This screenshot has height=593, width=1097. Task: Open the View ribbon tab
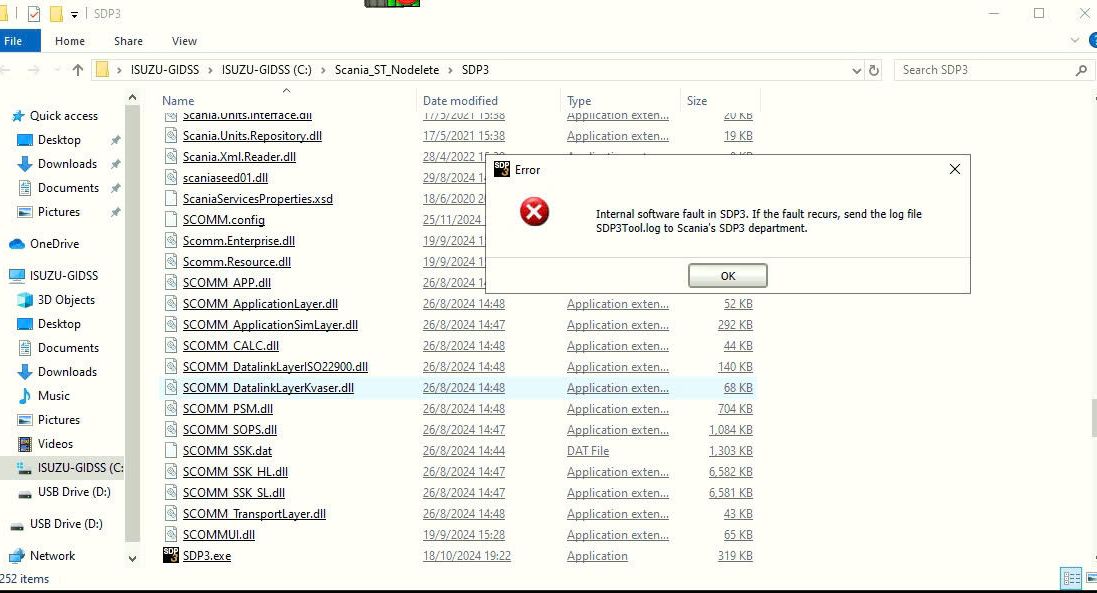coord(184,41)
